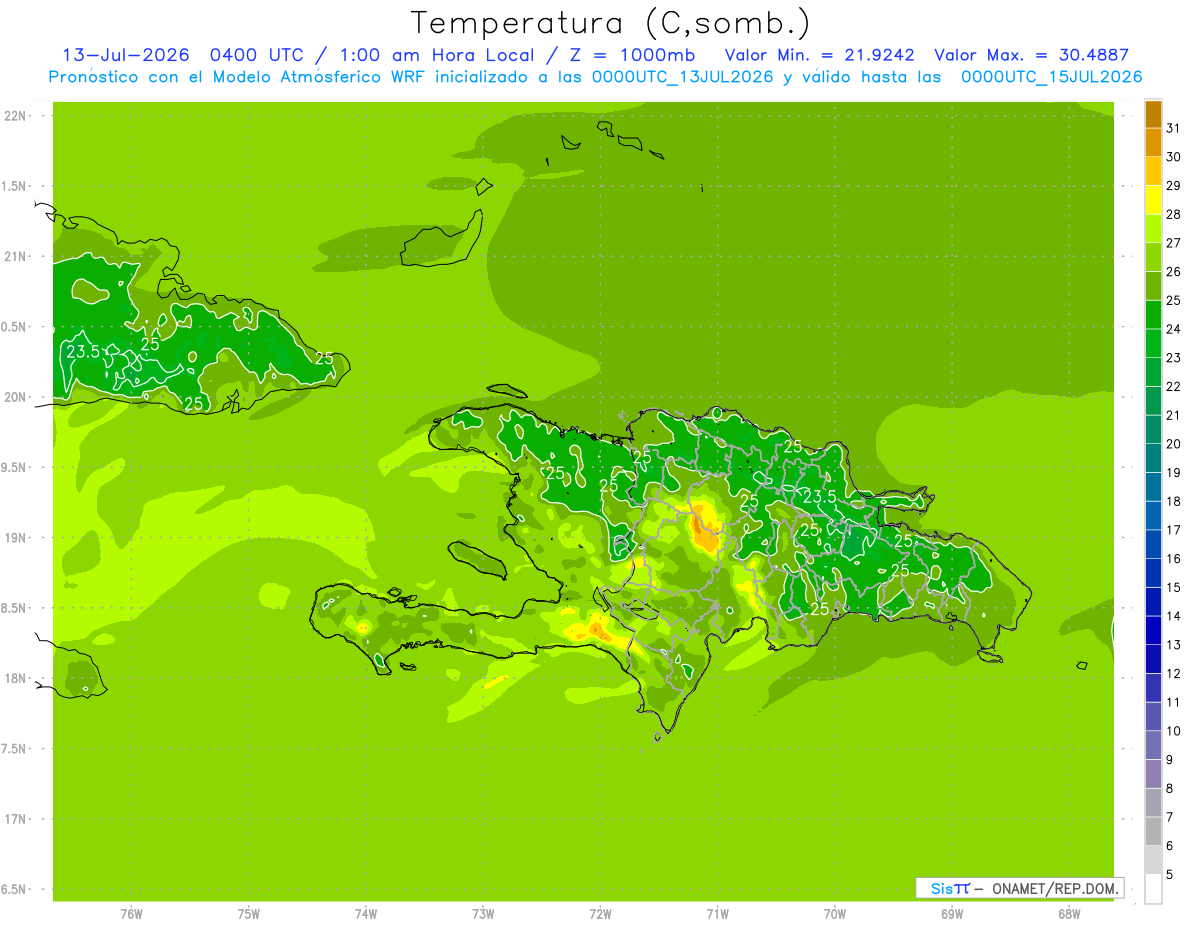Pick the purple legend band between 9 and 10
Image resolution: width=1200 pixels, height=927 pixels.
(1153, 746)
